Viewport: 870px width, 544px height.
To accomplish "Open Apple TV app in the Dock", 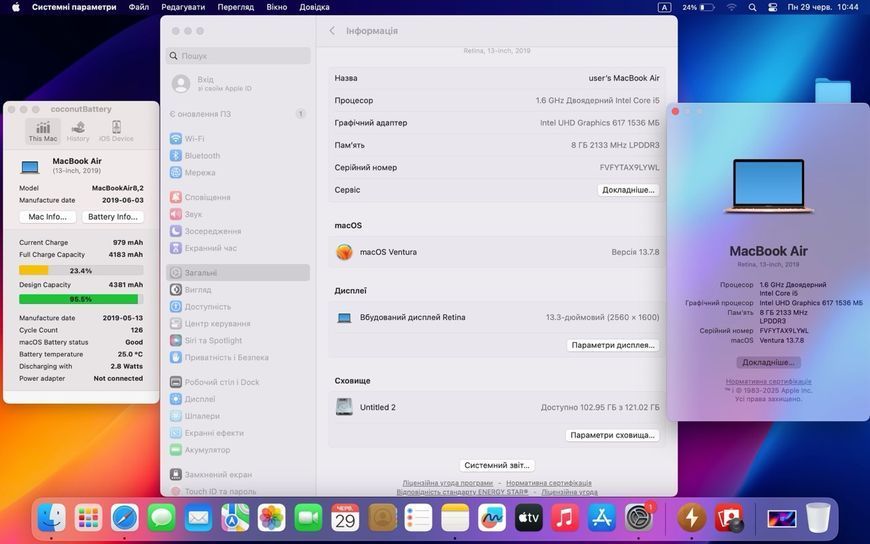I will 528,517.
